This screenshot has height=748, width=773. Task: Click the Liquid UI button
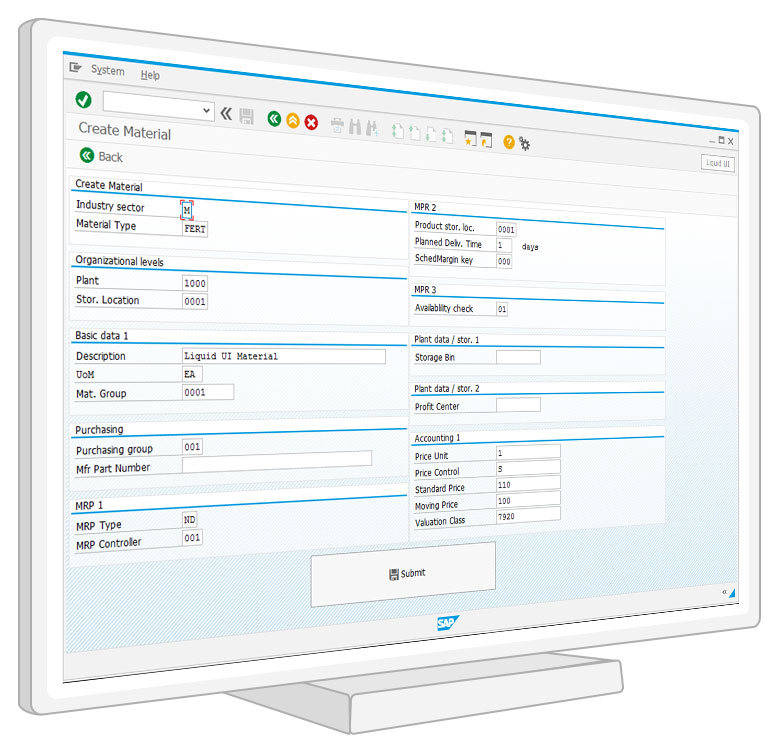click(718, 163)
